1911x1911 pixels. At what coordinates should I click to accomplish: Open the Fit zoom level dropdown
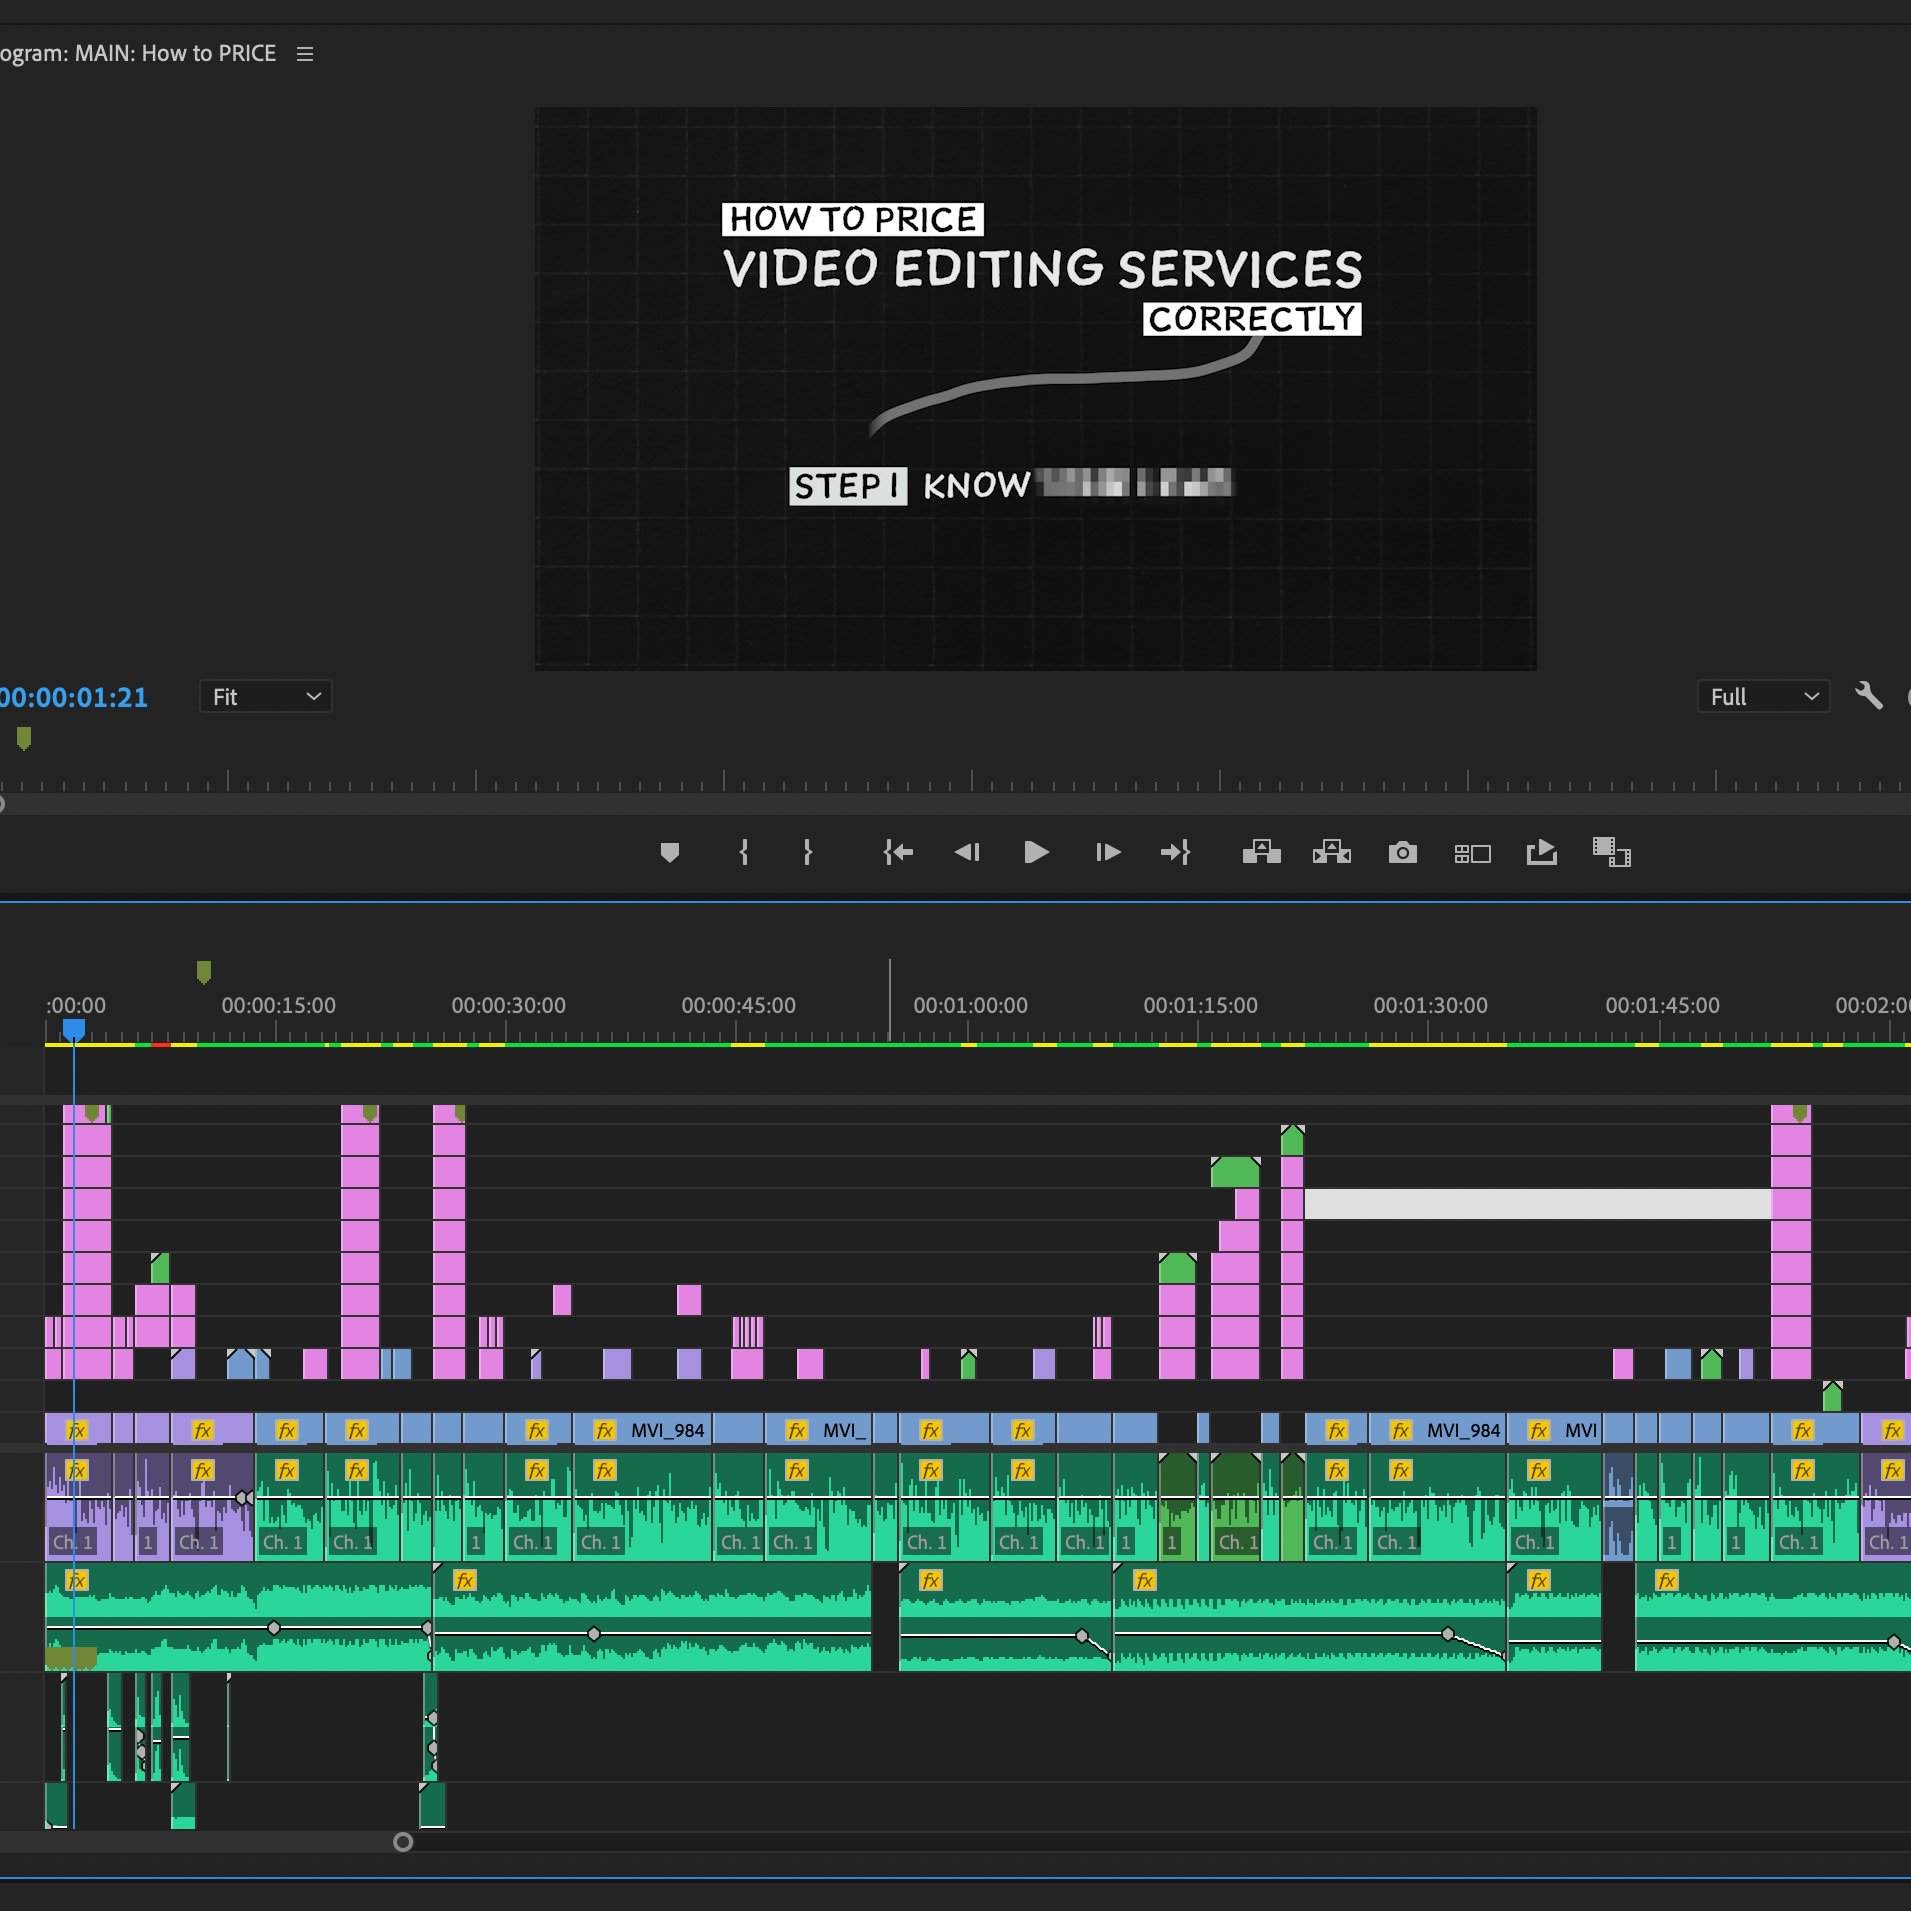tap(265, 697)
